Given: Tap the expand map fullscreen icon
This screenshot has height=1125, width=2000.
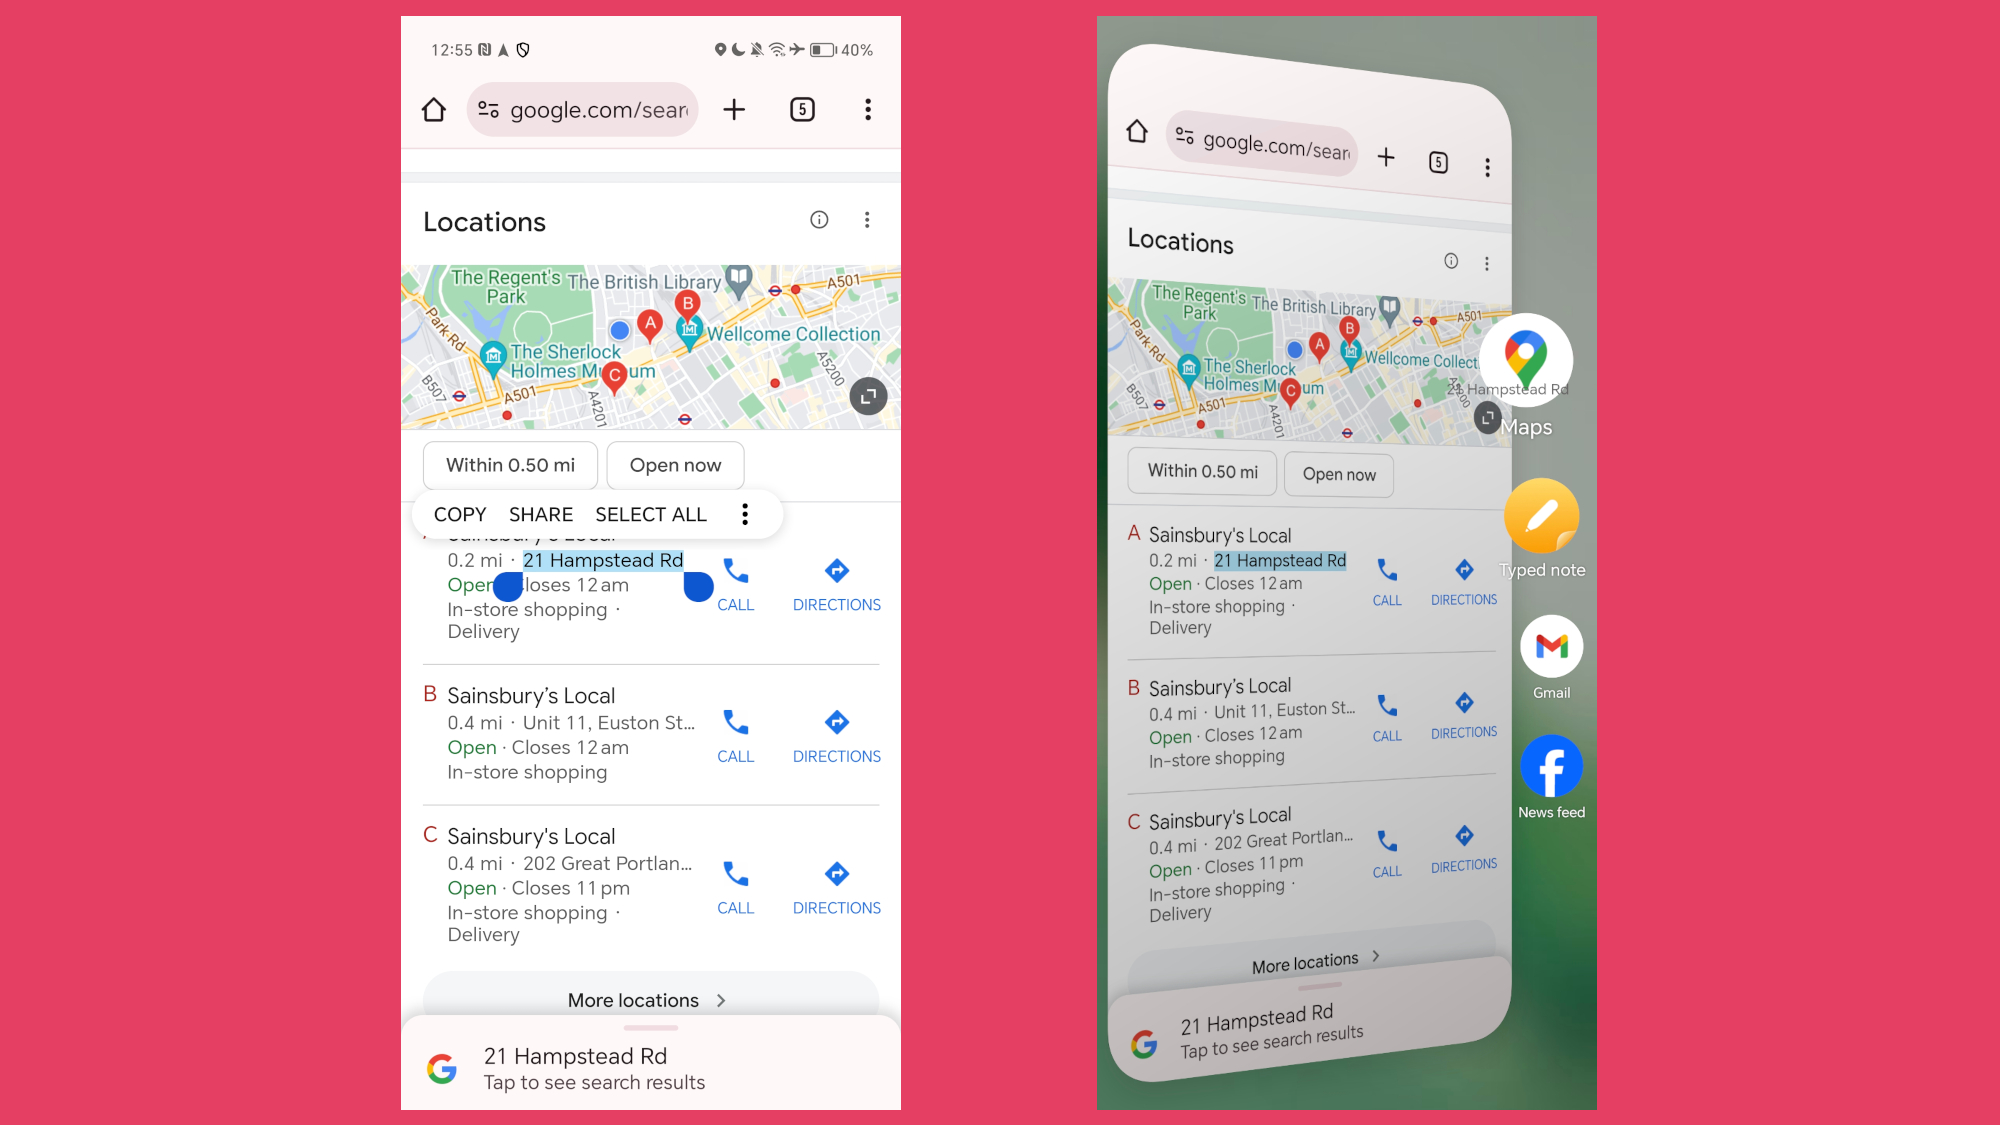Looking at the screenshot, I should [x=868, y=398].
